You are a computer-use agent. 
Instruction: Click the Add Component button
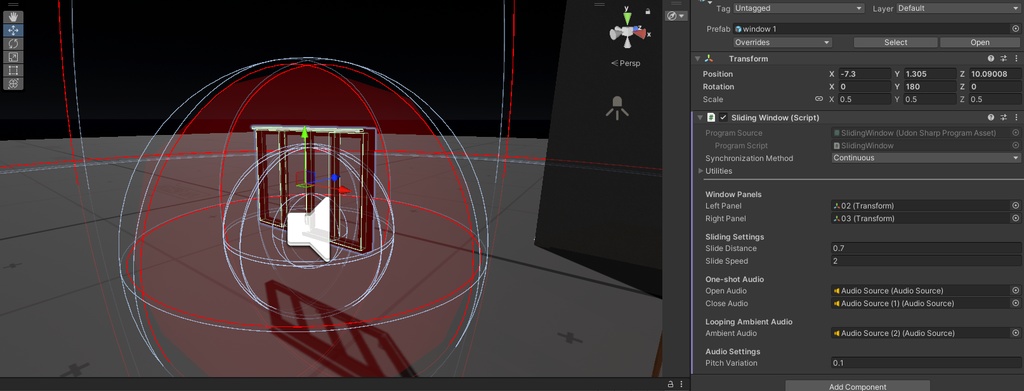click(x=857, y=386)
